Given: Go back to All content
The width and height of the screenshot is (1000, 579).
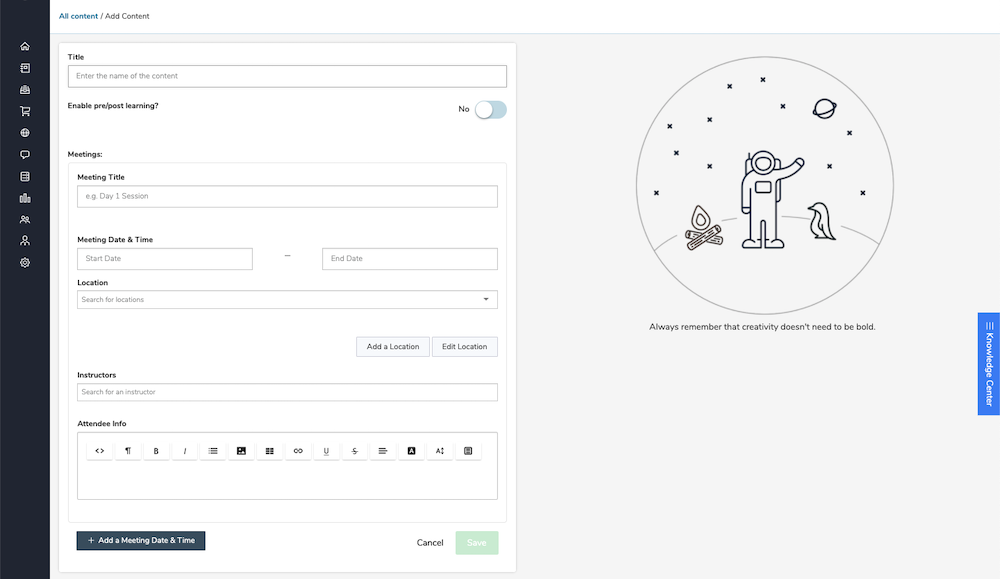Looking at the screenshot, I should [x=78, y=16].
